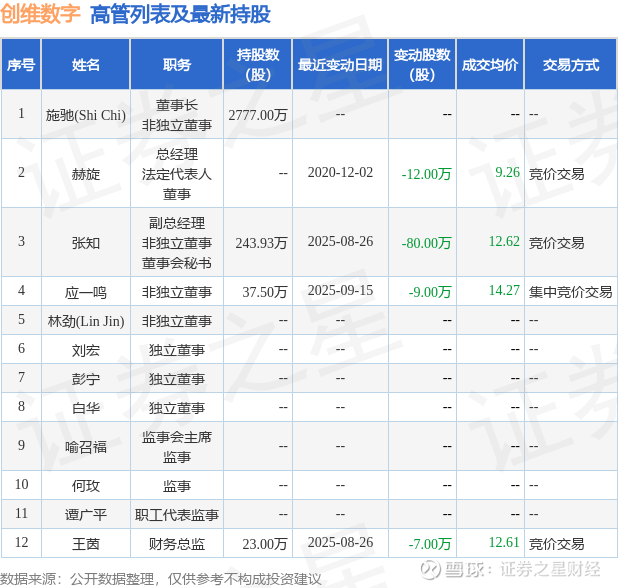Click the 数据来源 disclaimer footer text
618x588 pixels.
(160, 579)
